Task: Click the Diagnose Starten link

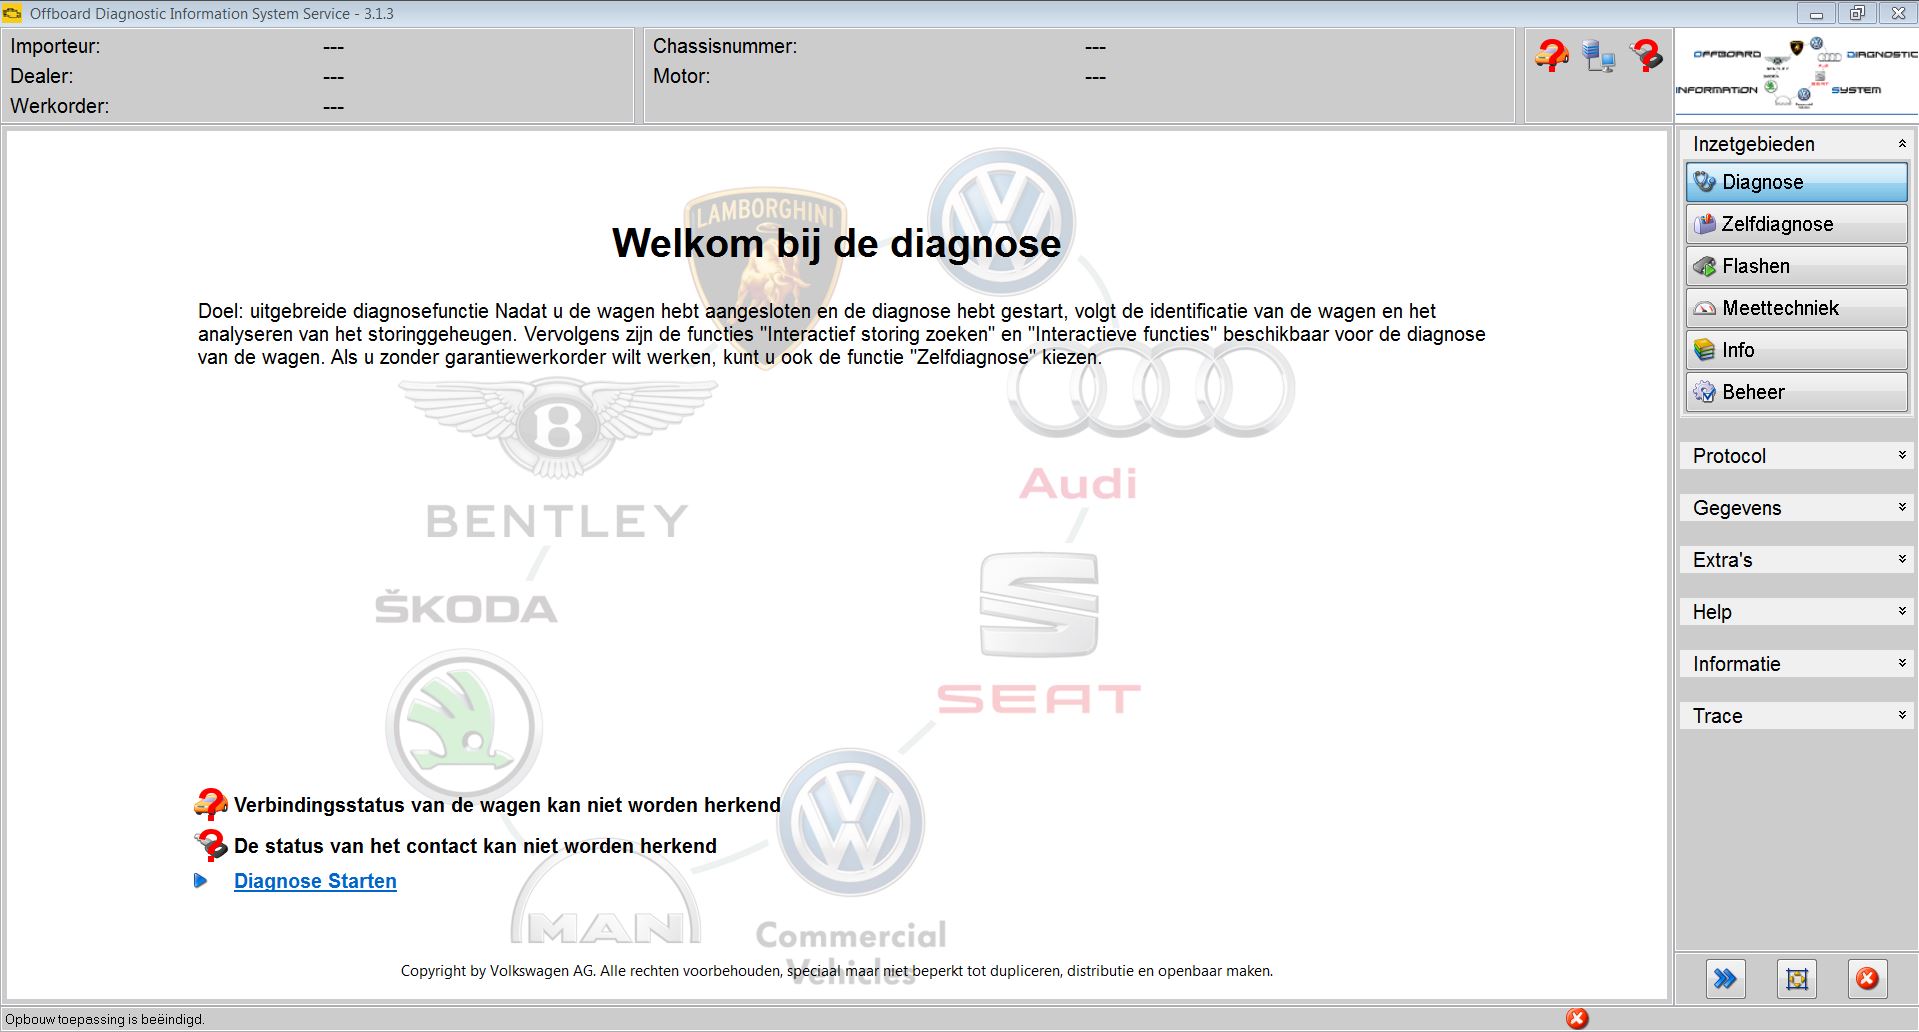Action: pyautogui.click(x=315, y=881)
